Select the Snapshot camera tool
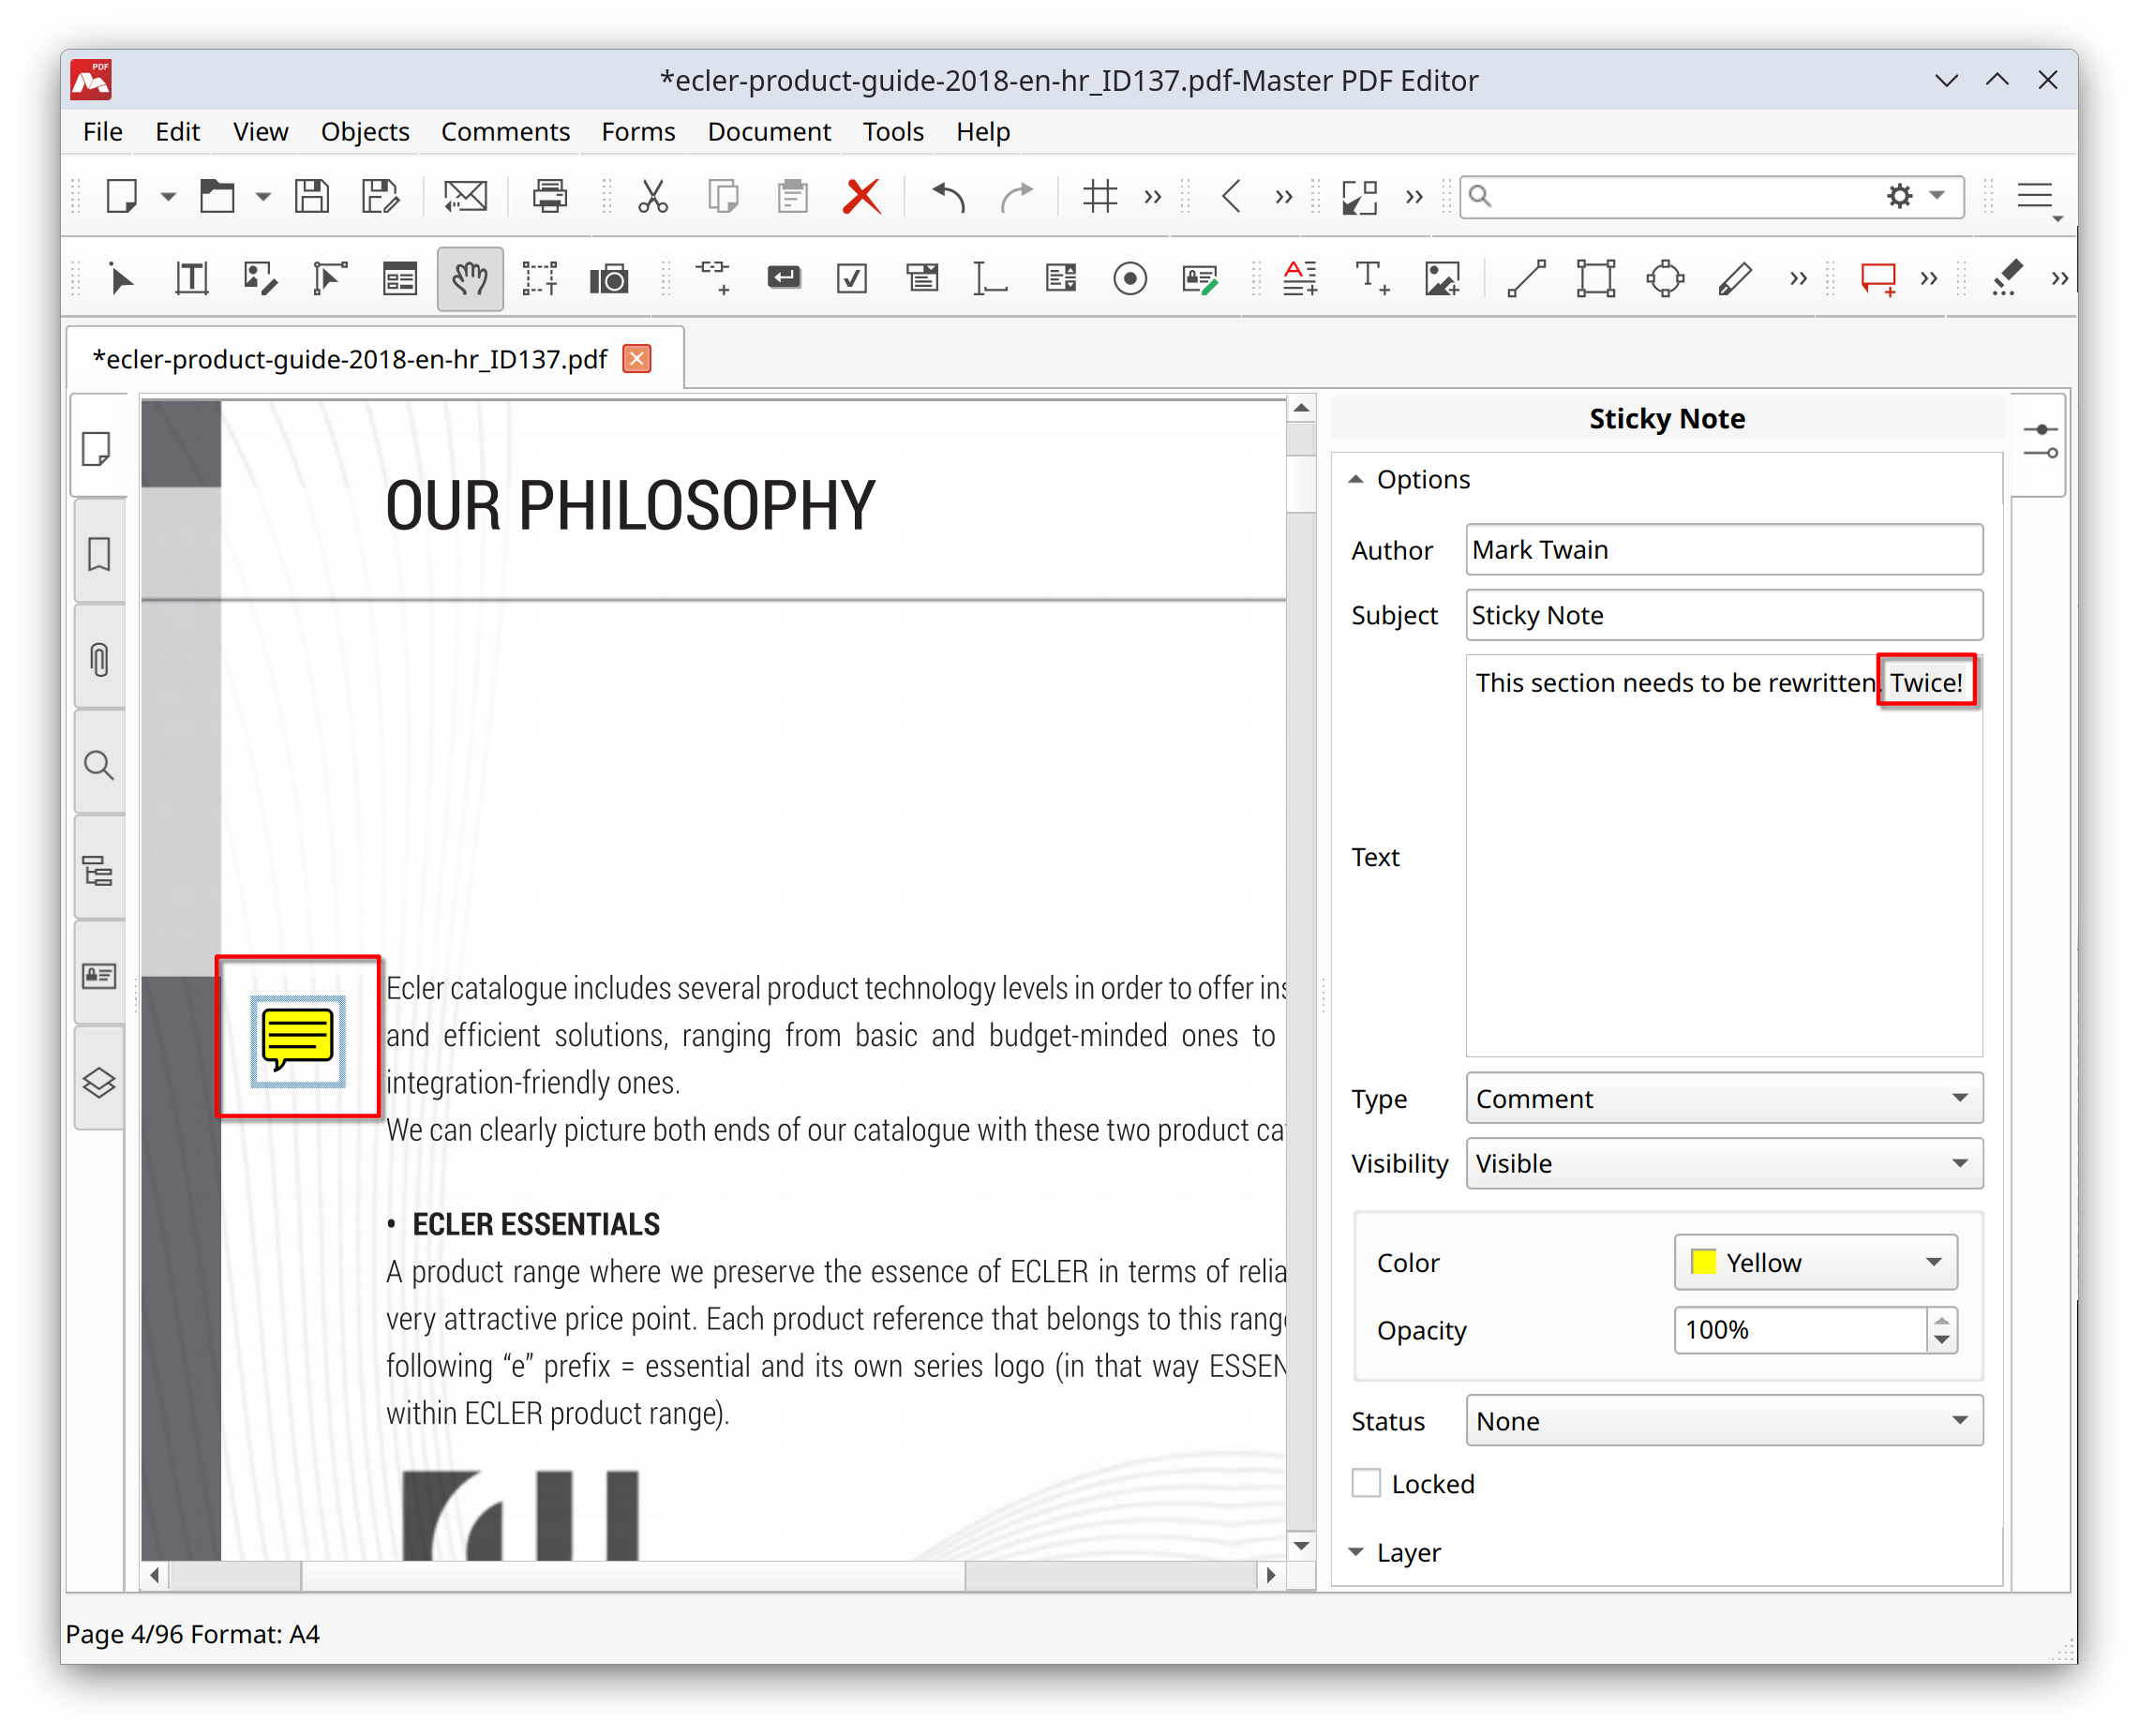The height and width of the screenshot is (1736, 2139). pos(609,278)
